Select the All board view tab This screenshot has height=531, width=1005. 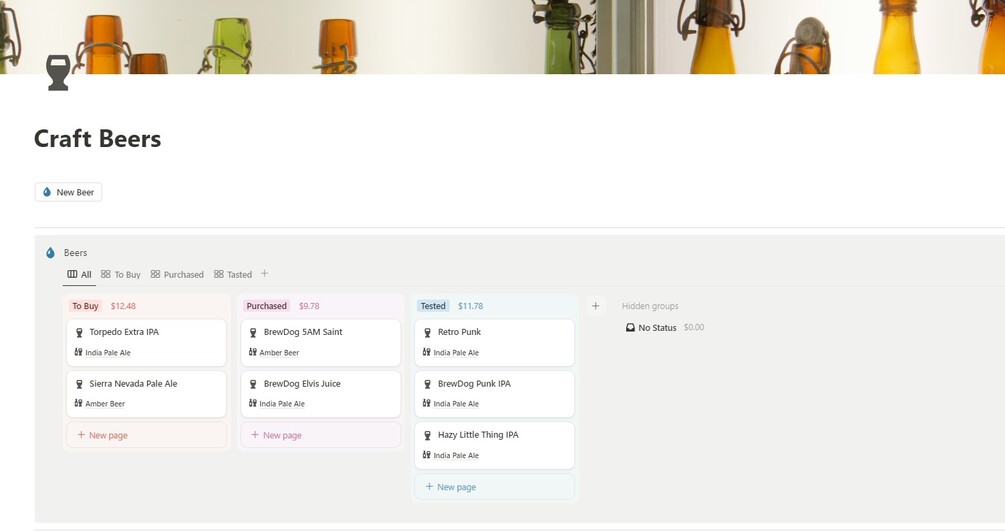[x=79, y=274]
